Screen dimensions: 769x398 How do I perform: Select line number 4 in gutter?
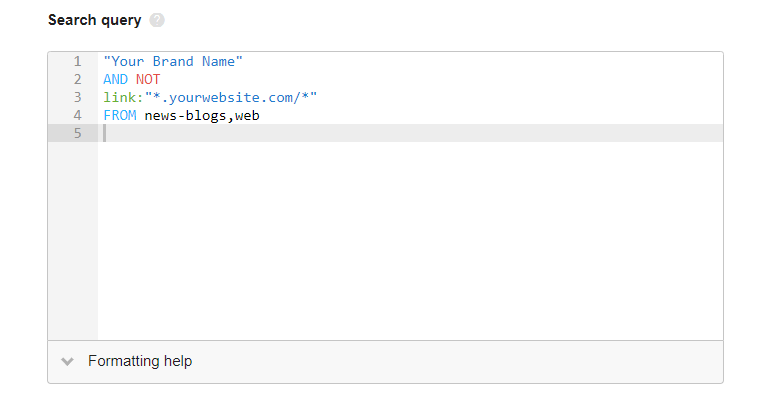click(x=77, y=115)
